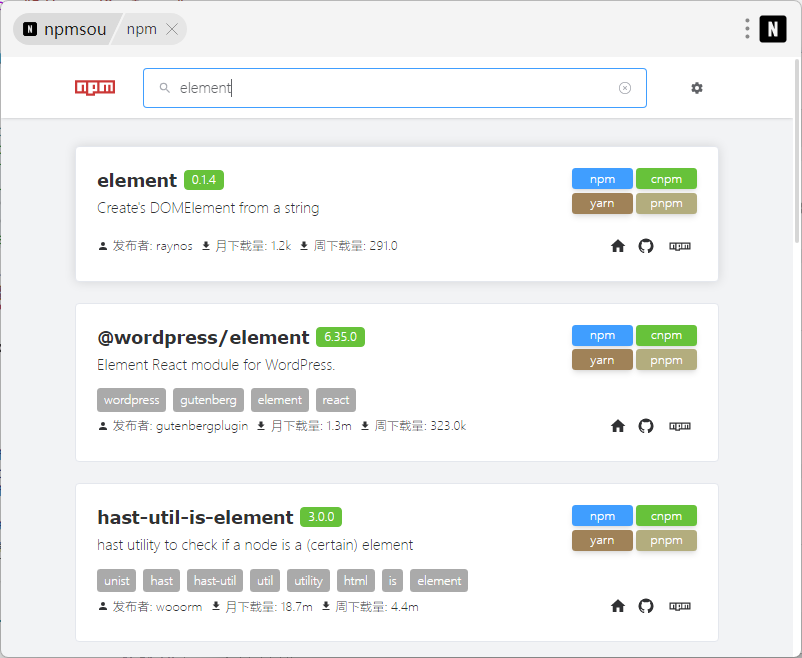Clear the search field with the X icon
Screen dimensions: 802x658
pos(625,88)
